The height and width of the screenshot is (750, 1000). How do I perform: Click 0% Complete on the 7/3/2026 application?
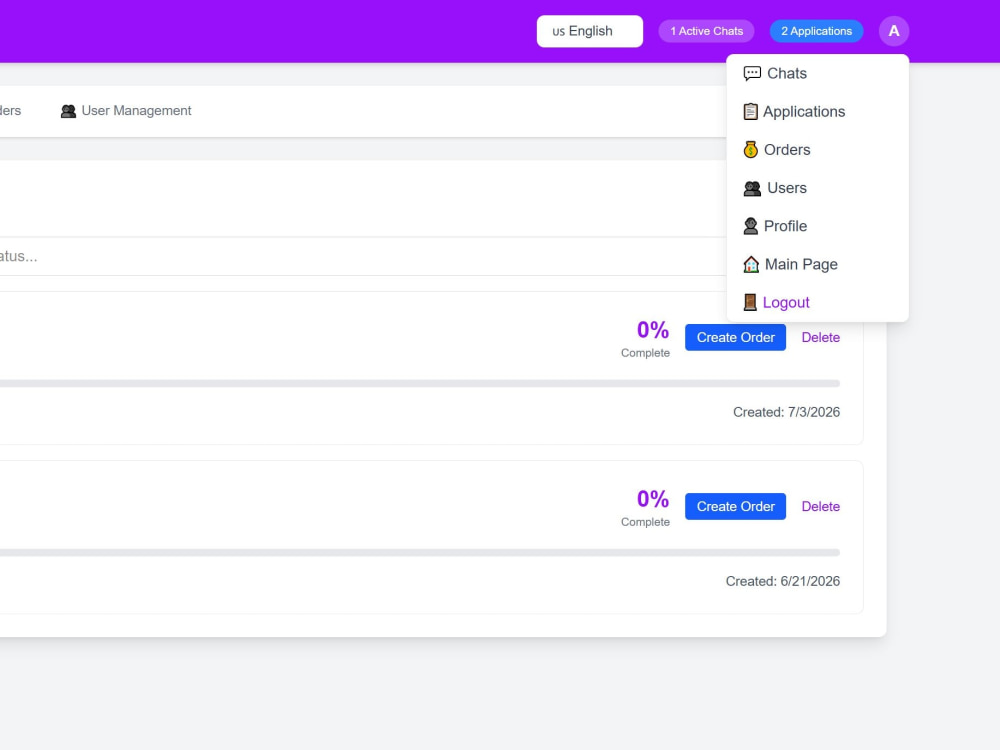click(645, 339)
